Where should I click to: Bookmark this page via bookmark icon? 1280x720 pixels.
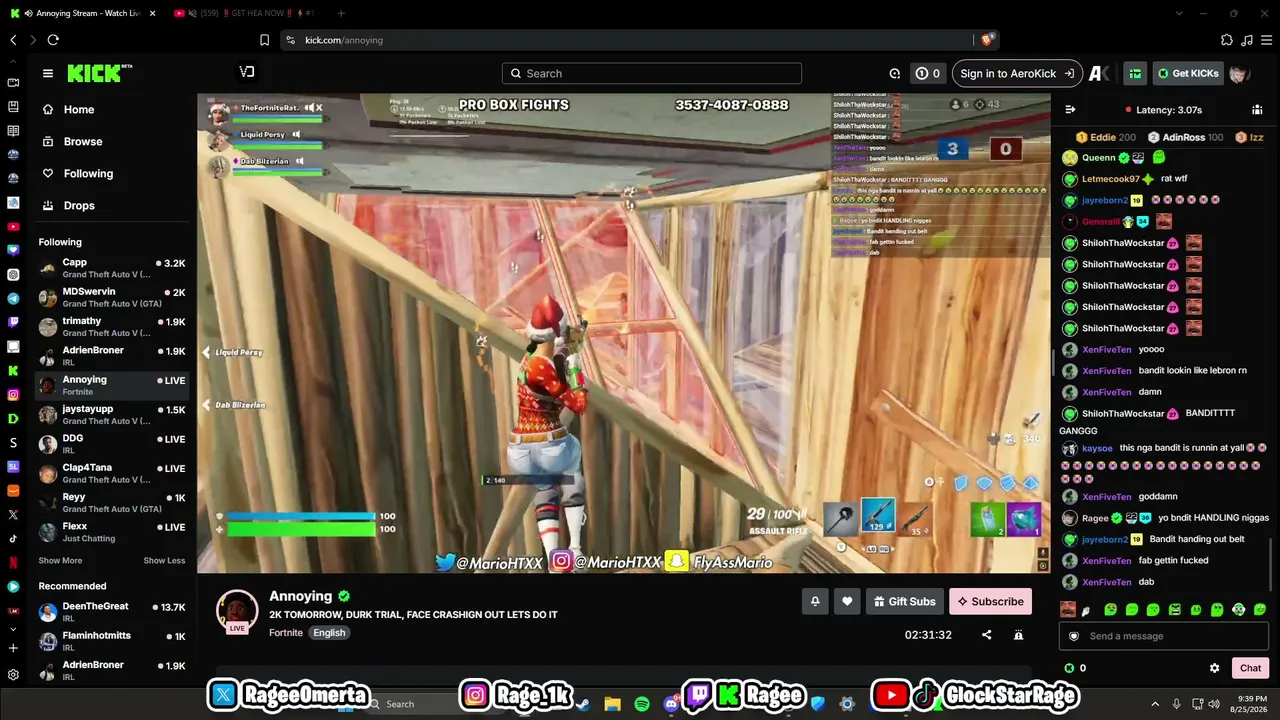pos(264,40)
